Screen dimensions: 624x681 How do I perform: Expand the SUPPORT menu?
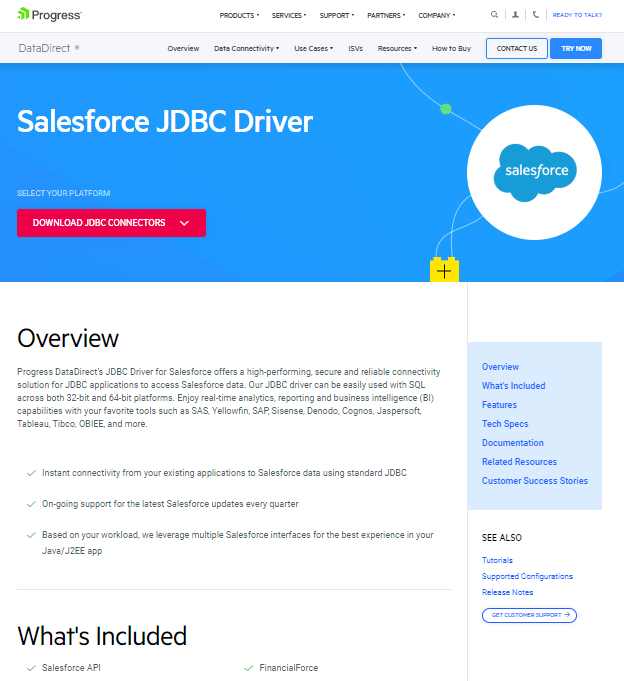coord(337,15)
